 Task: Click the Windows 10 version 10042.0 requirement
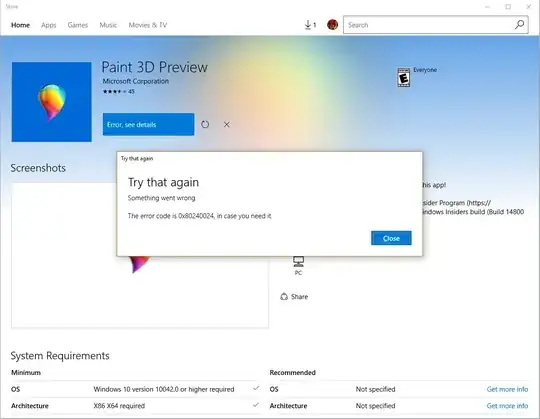[x=164, y=389]
